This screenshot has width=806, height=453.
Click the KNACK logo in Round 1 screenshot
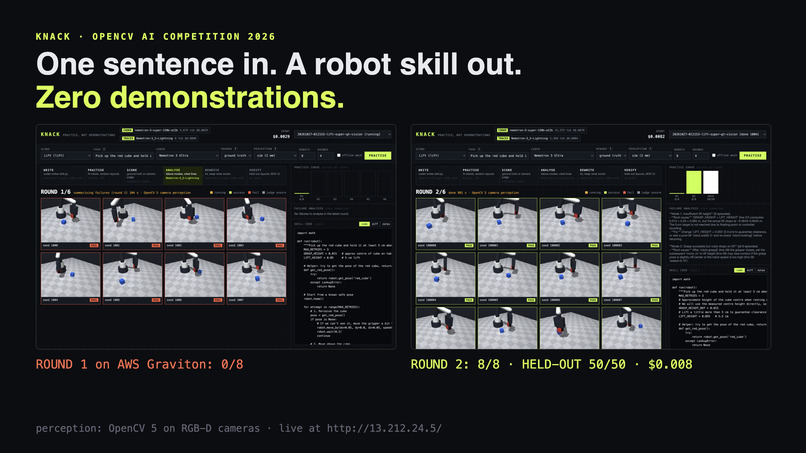click(50, 134)
